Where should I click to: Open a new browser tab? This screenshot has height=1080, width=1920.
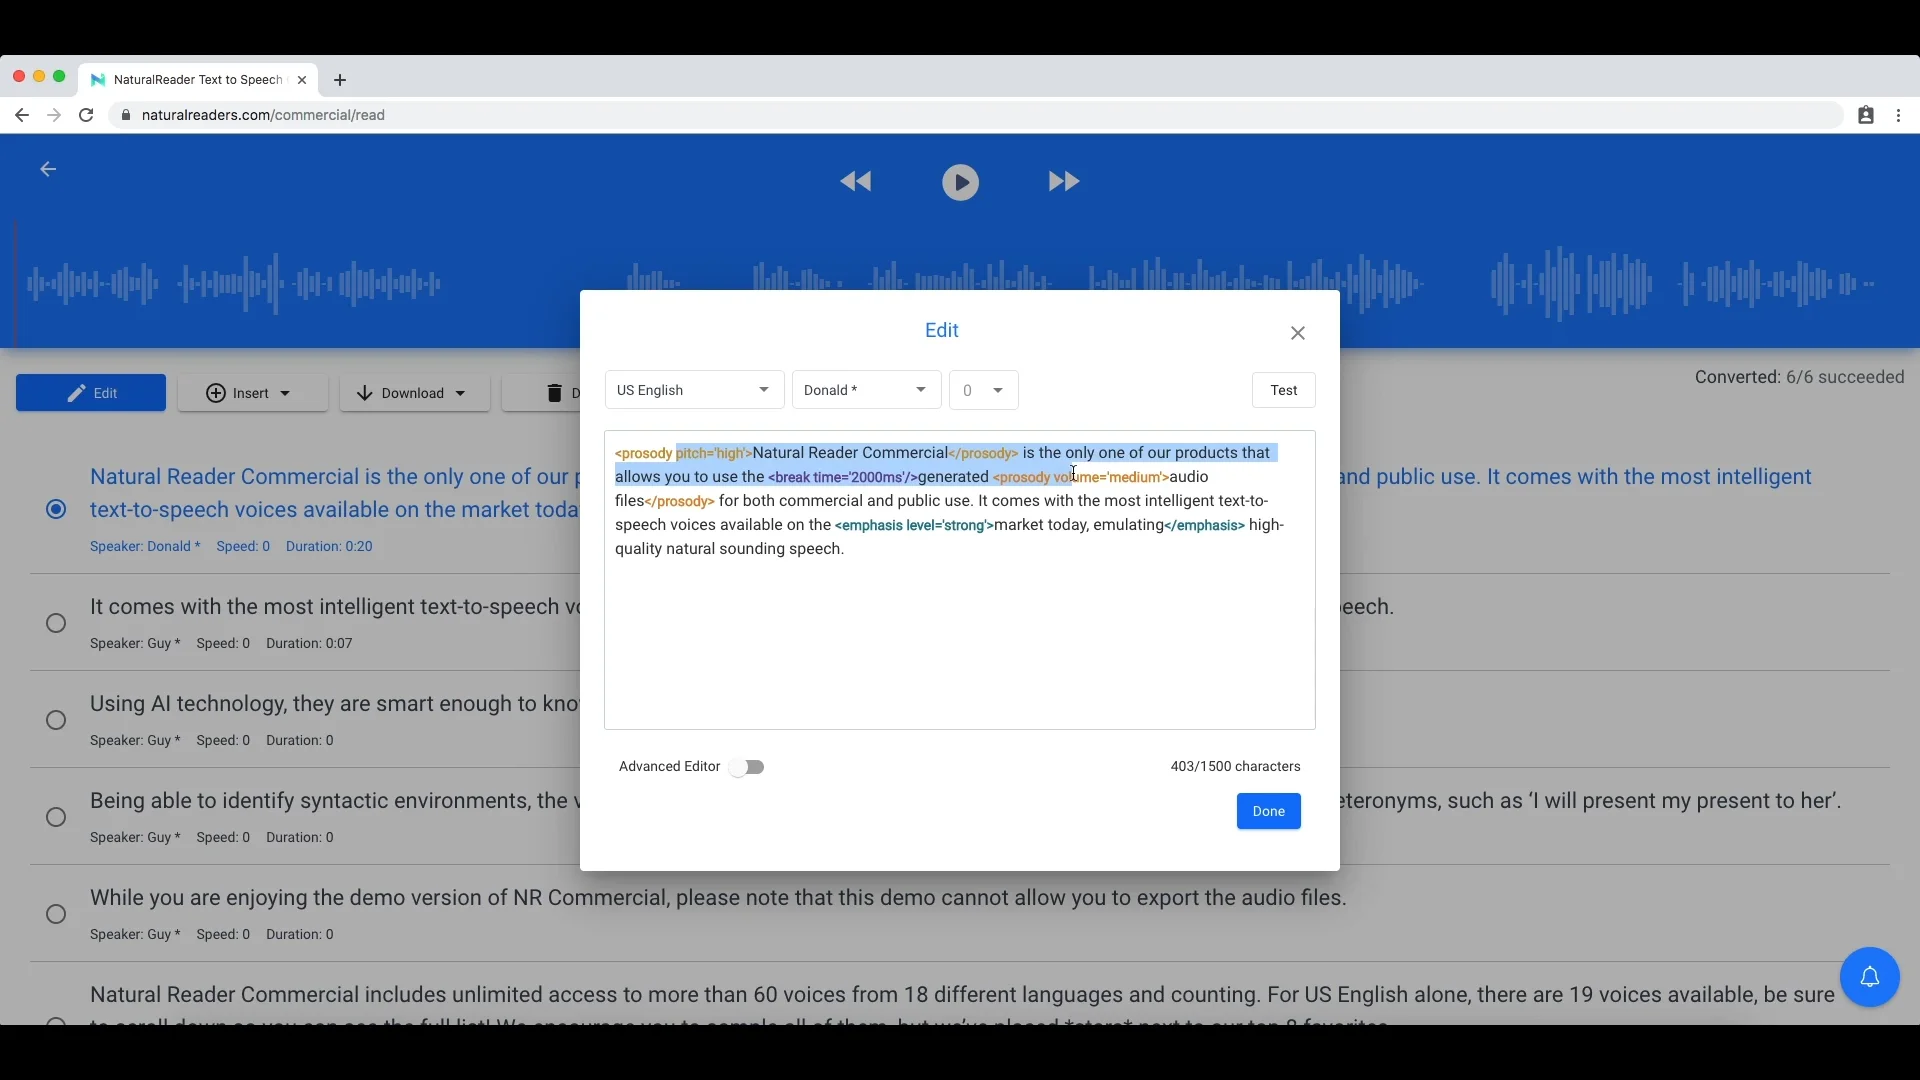(341, 80)
